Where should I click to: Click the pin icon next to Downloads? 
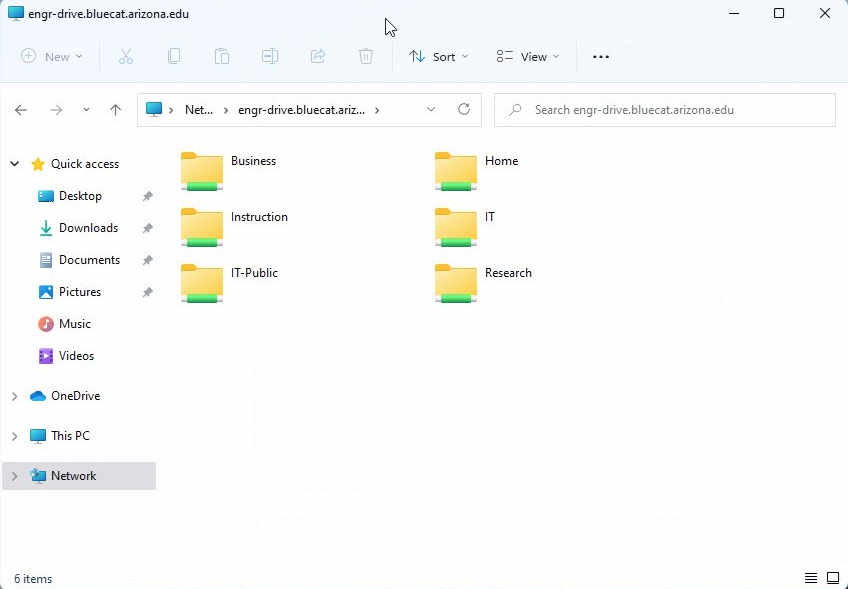click(x=147, y=228)
